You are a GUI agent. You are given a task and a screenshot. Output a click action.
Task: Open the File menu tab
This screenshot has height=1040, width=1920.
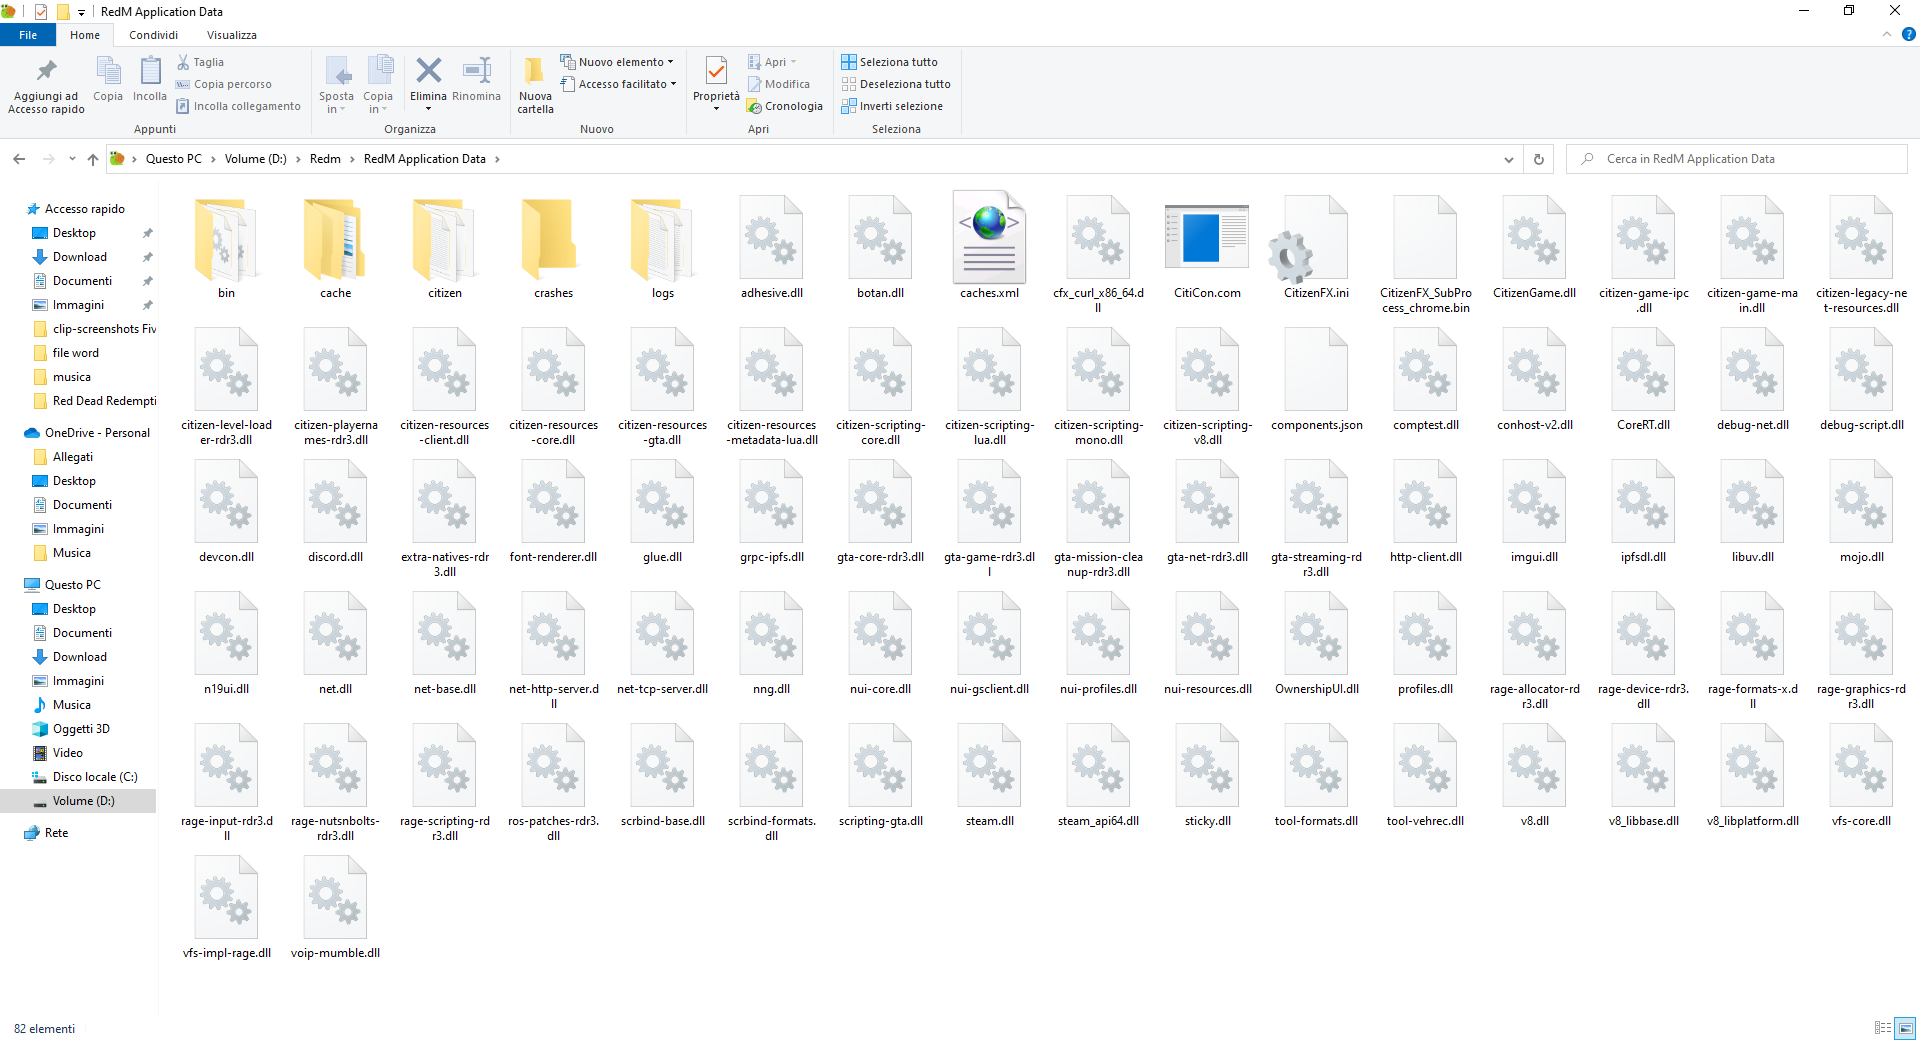[28, 35]
